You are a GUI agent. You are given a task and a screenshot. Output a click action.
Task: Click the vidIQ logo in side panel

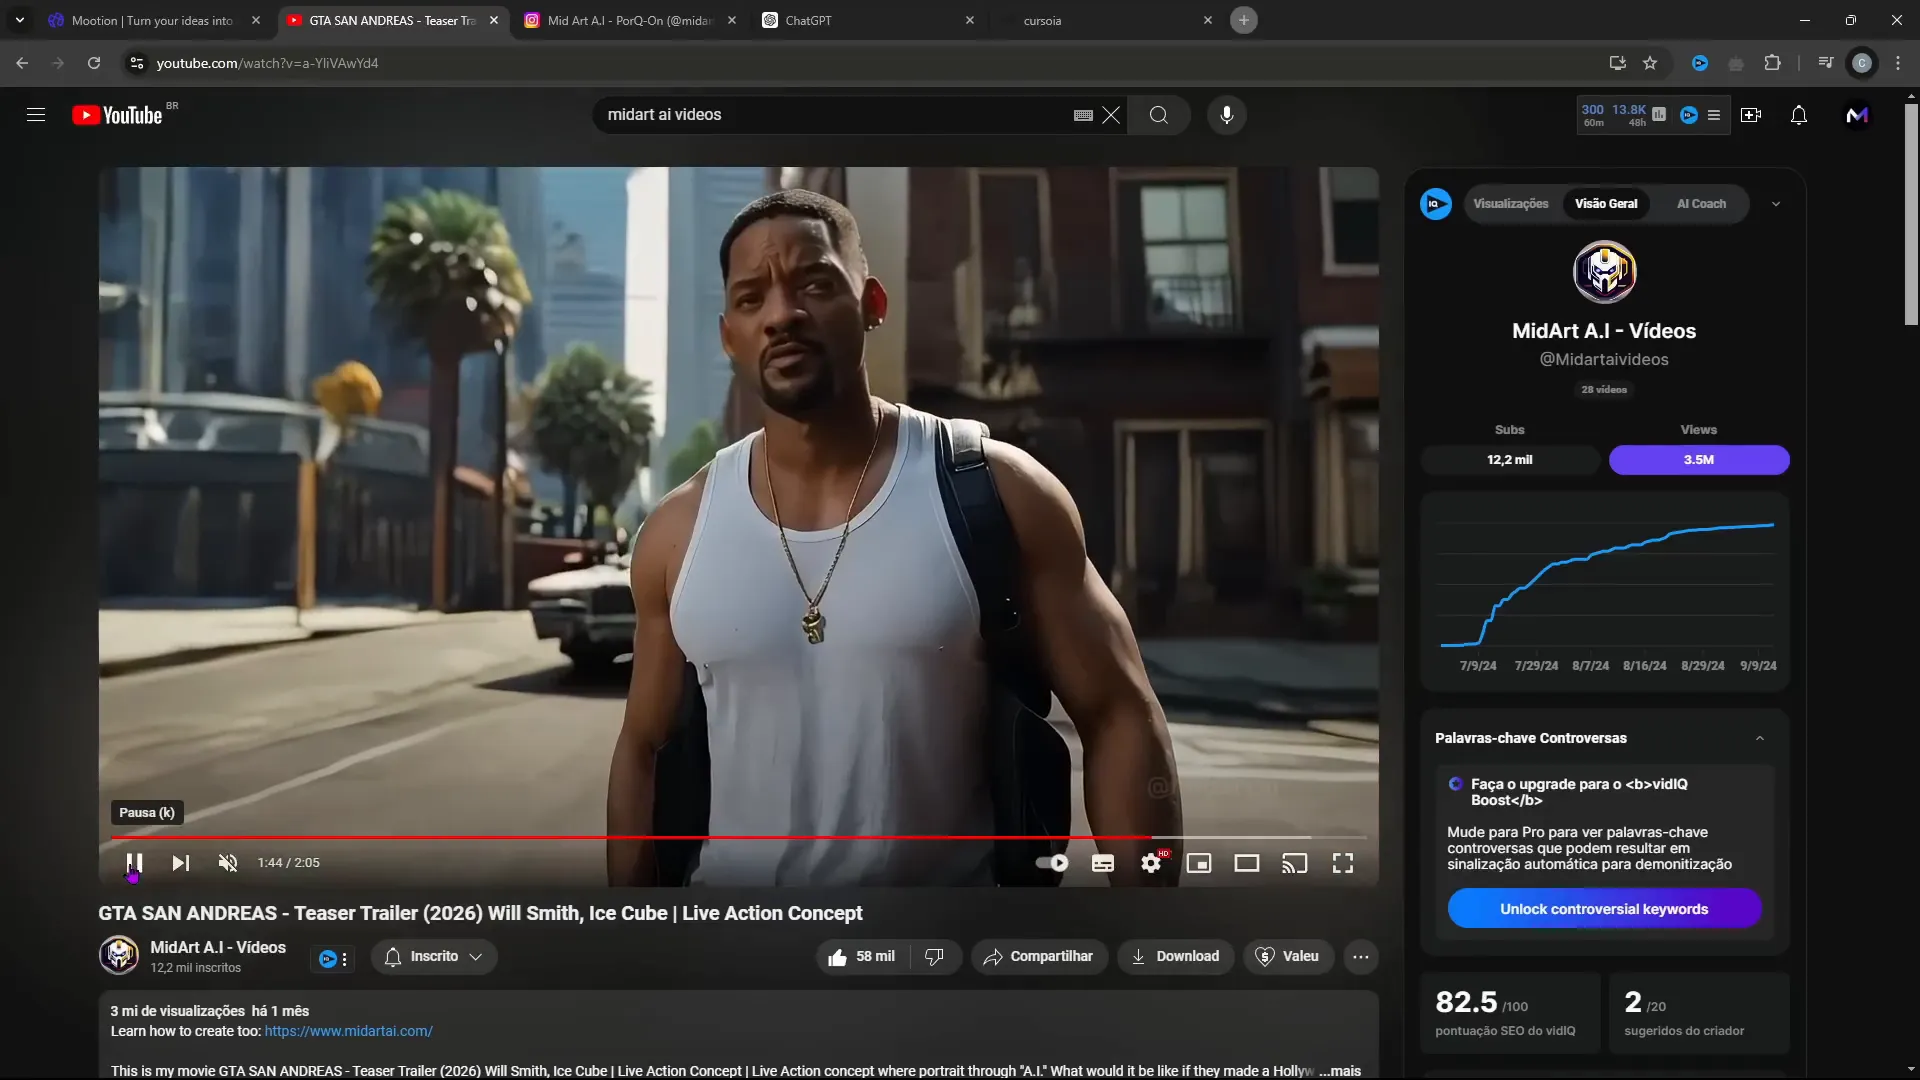tap(1435, 204)
